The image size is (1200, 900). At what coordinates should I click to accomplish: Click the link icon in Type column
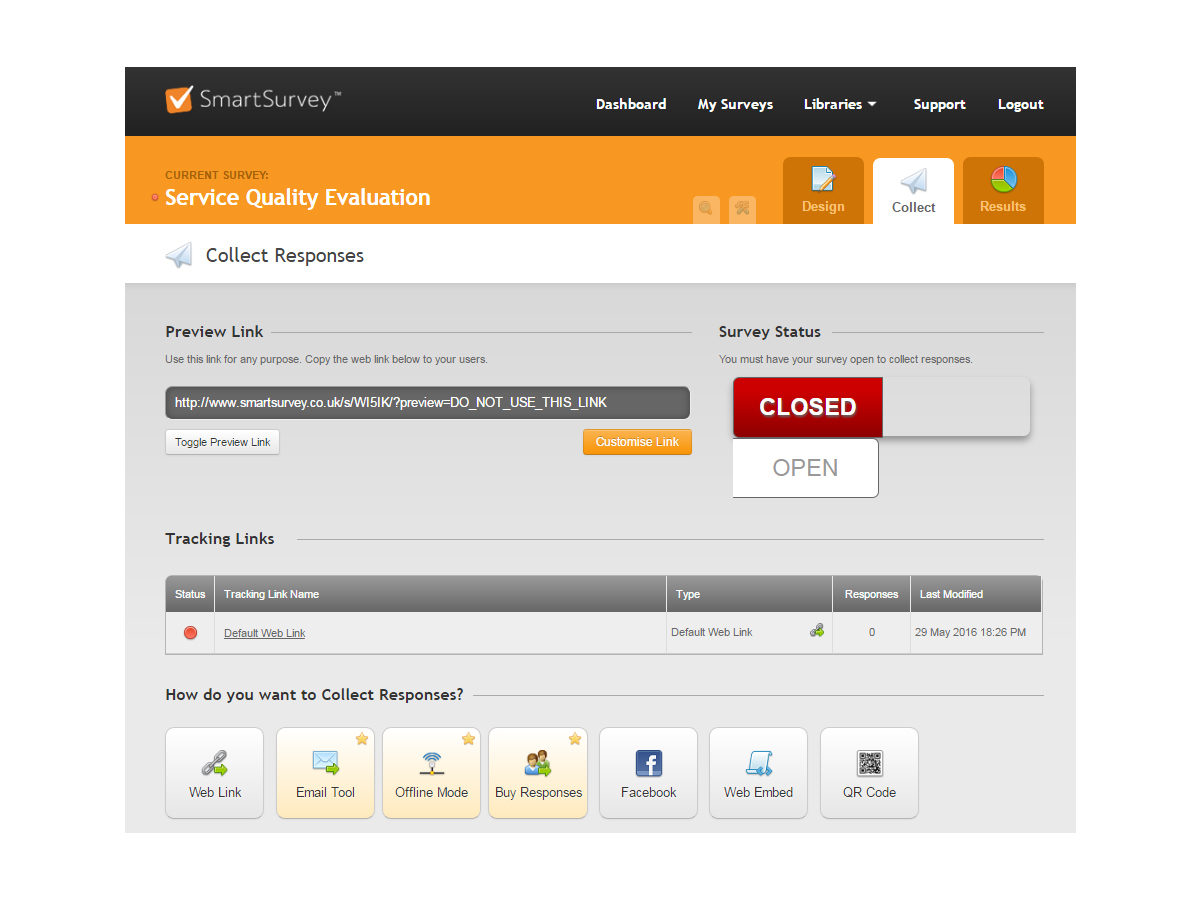click(817, 631)
